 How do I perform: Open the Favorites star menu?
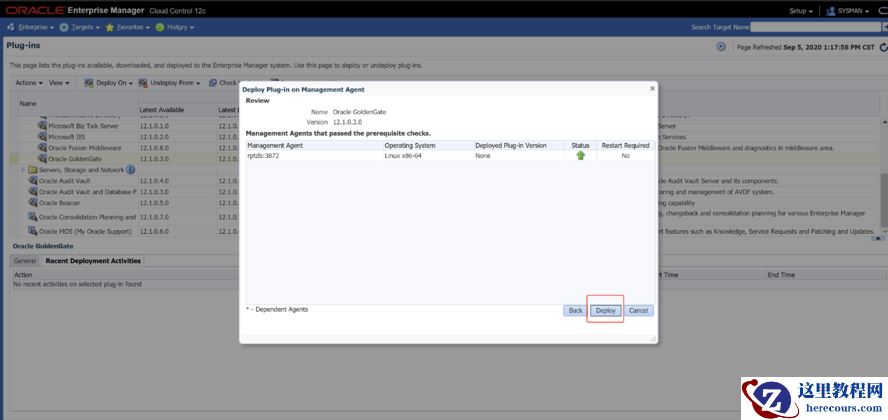click(x=125, y=27)
